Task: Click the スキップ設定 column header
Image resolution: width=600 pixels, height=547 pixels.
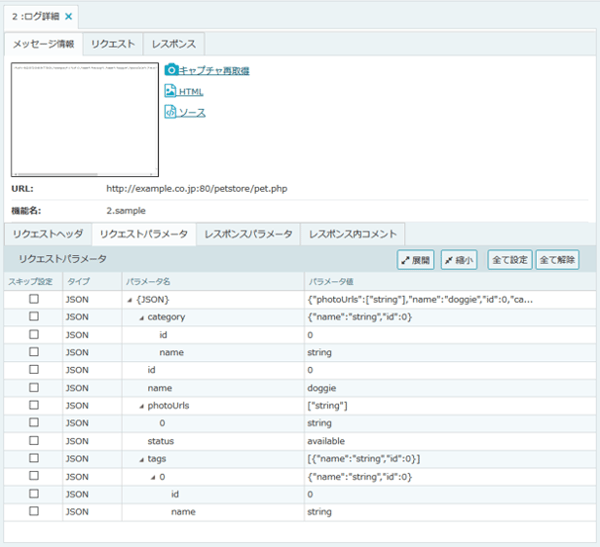Action: tap(31, 282)
